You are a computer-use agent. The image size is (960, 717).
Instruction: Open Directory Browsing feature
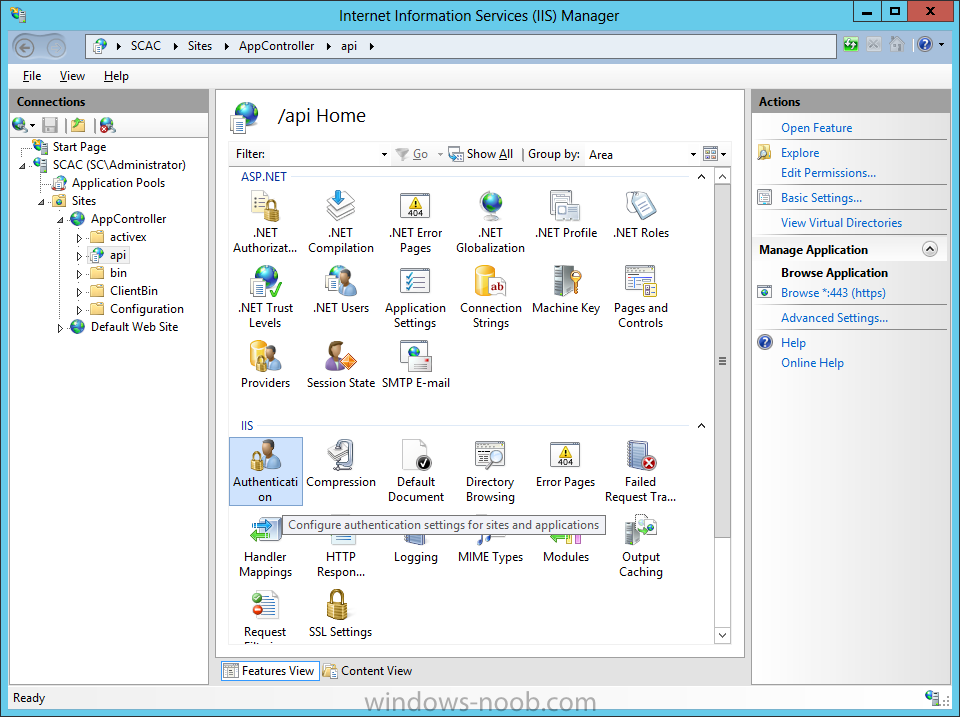coord(490,471)
